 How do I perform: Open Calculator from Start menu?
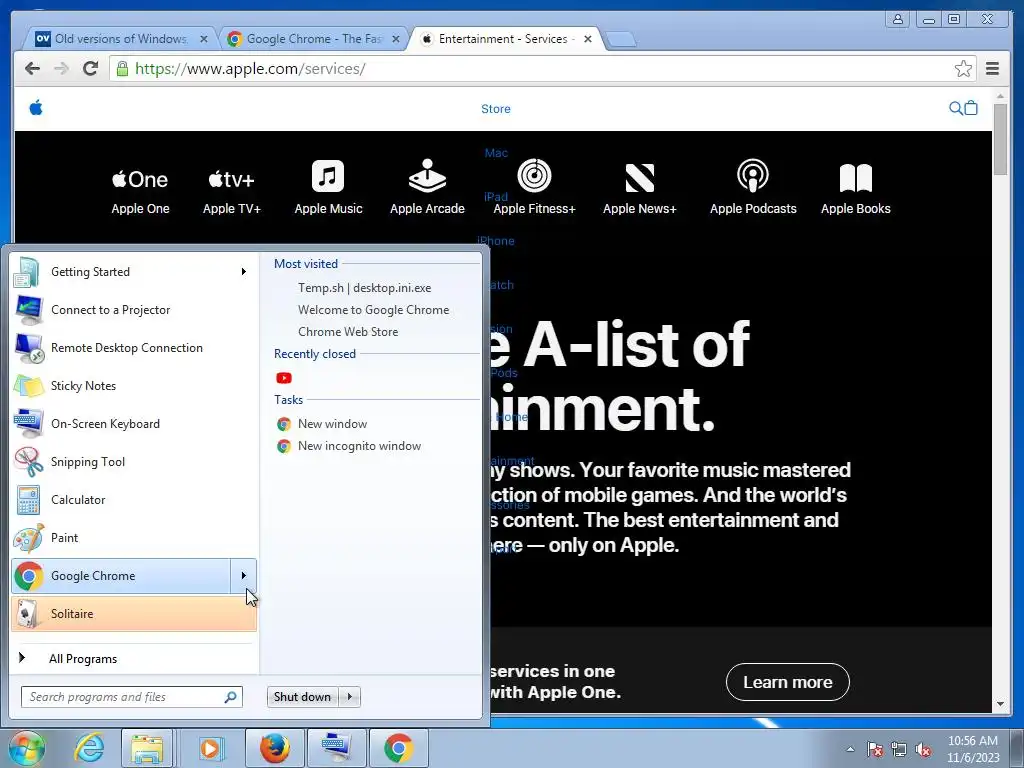point(134,499)
